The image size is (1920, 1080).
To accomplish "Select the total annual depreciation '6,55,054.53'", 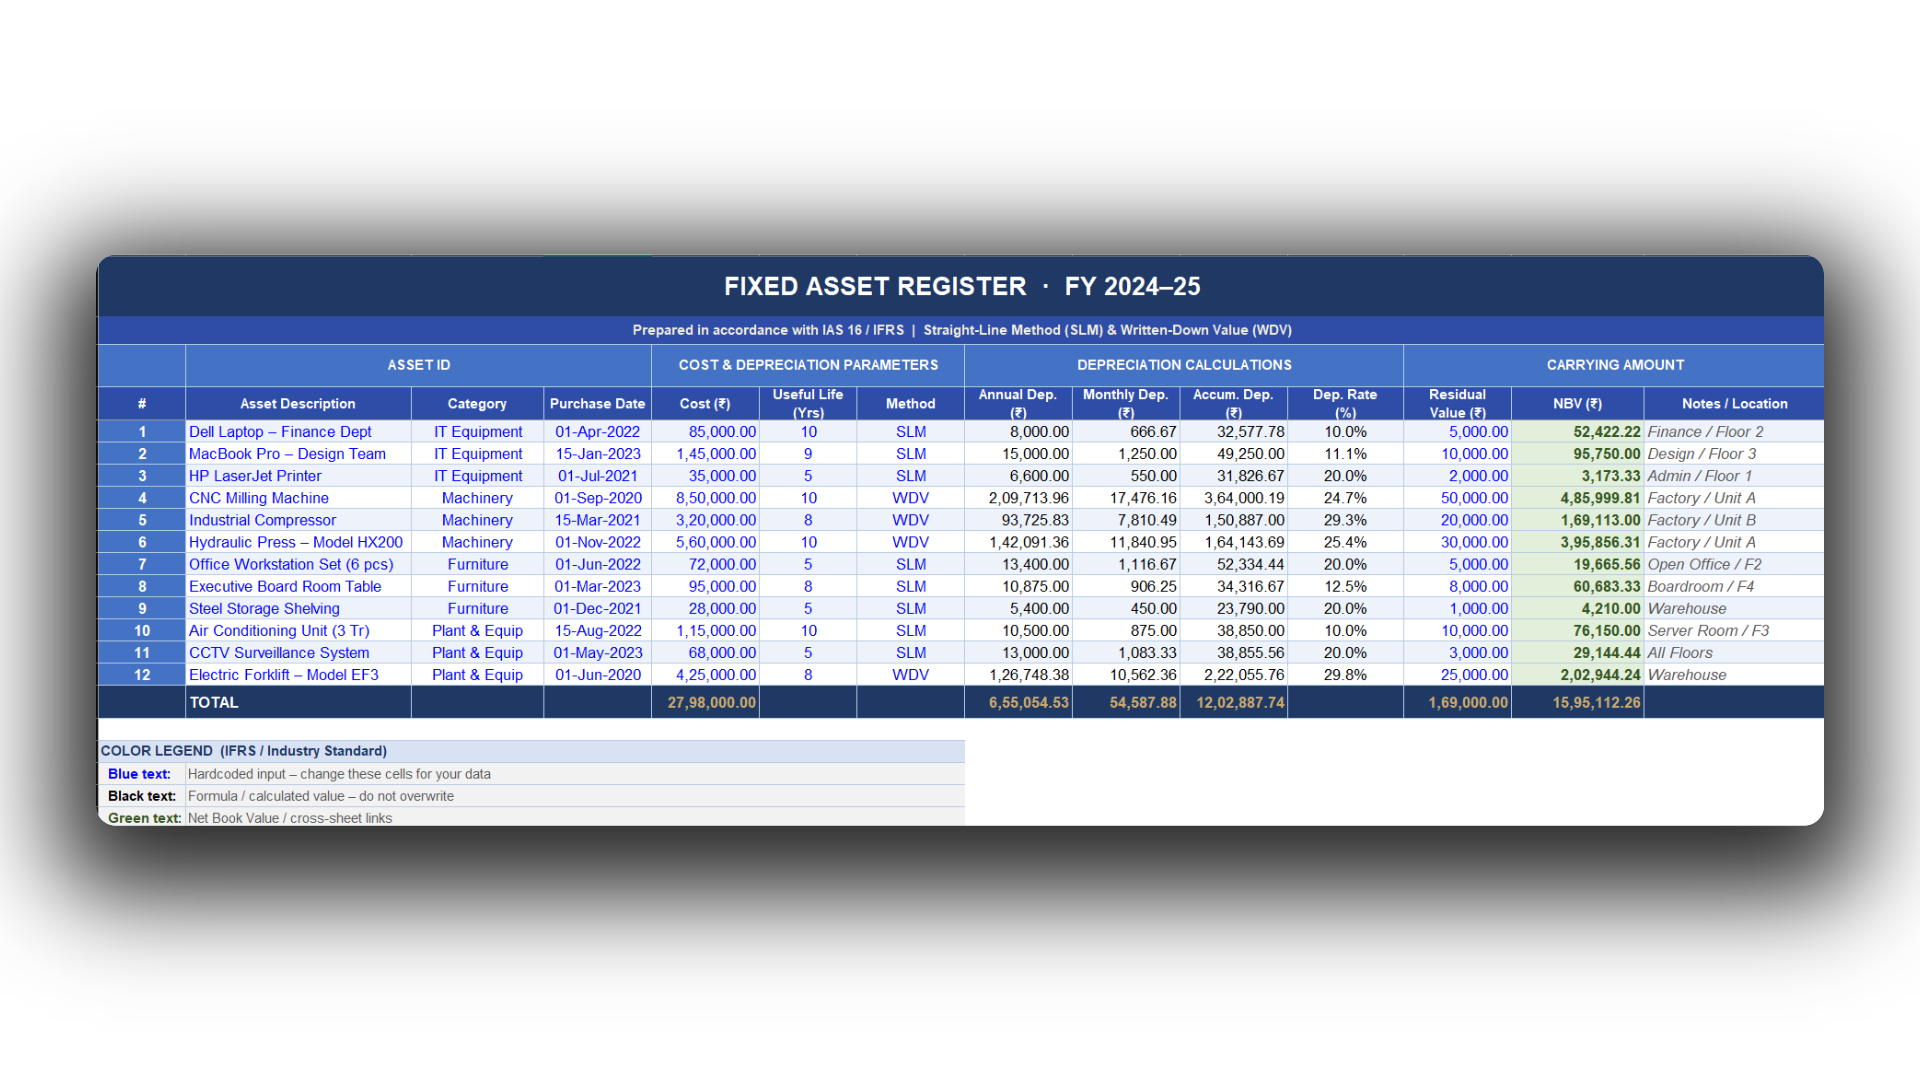I will click(x=1018, y=703).
